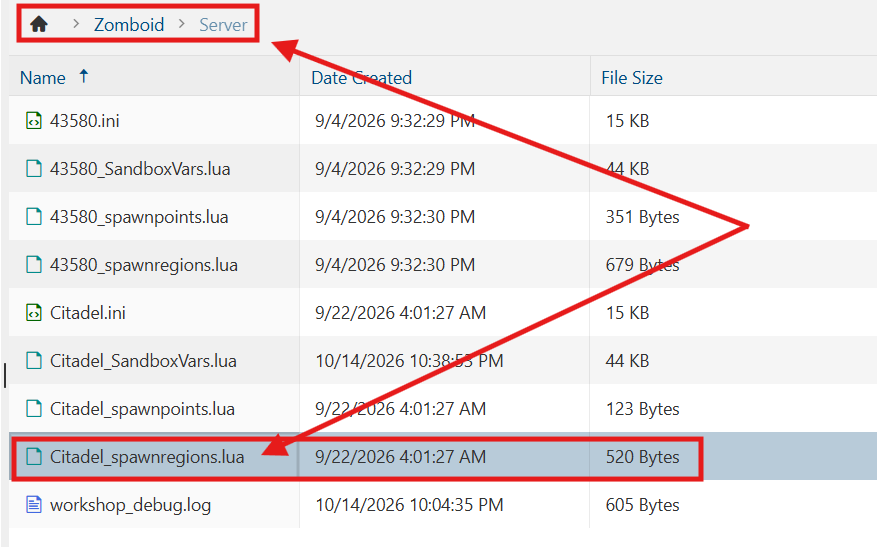Image resolution: width=877 pixels, height=547 pixels.
Task: Select the 123 Bytes size cell
Action: pos(643,409)
